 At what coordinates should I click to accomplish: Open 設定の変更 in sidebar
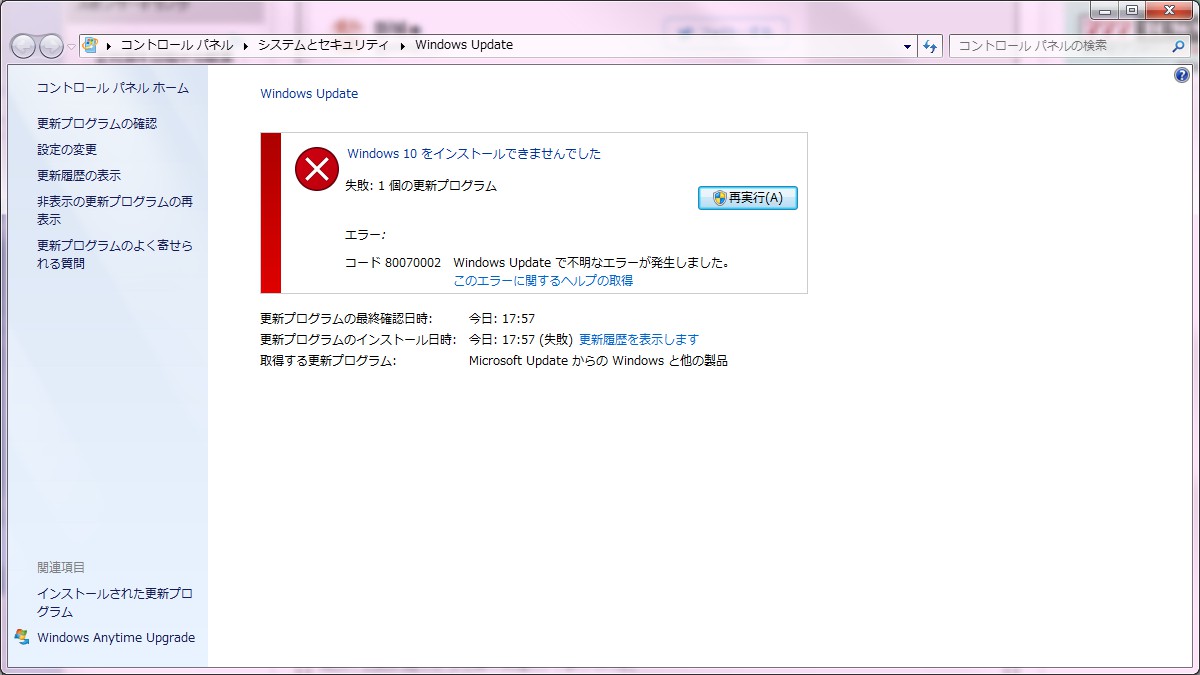[67, 150]
